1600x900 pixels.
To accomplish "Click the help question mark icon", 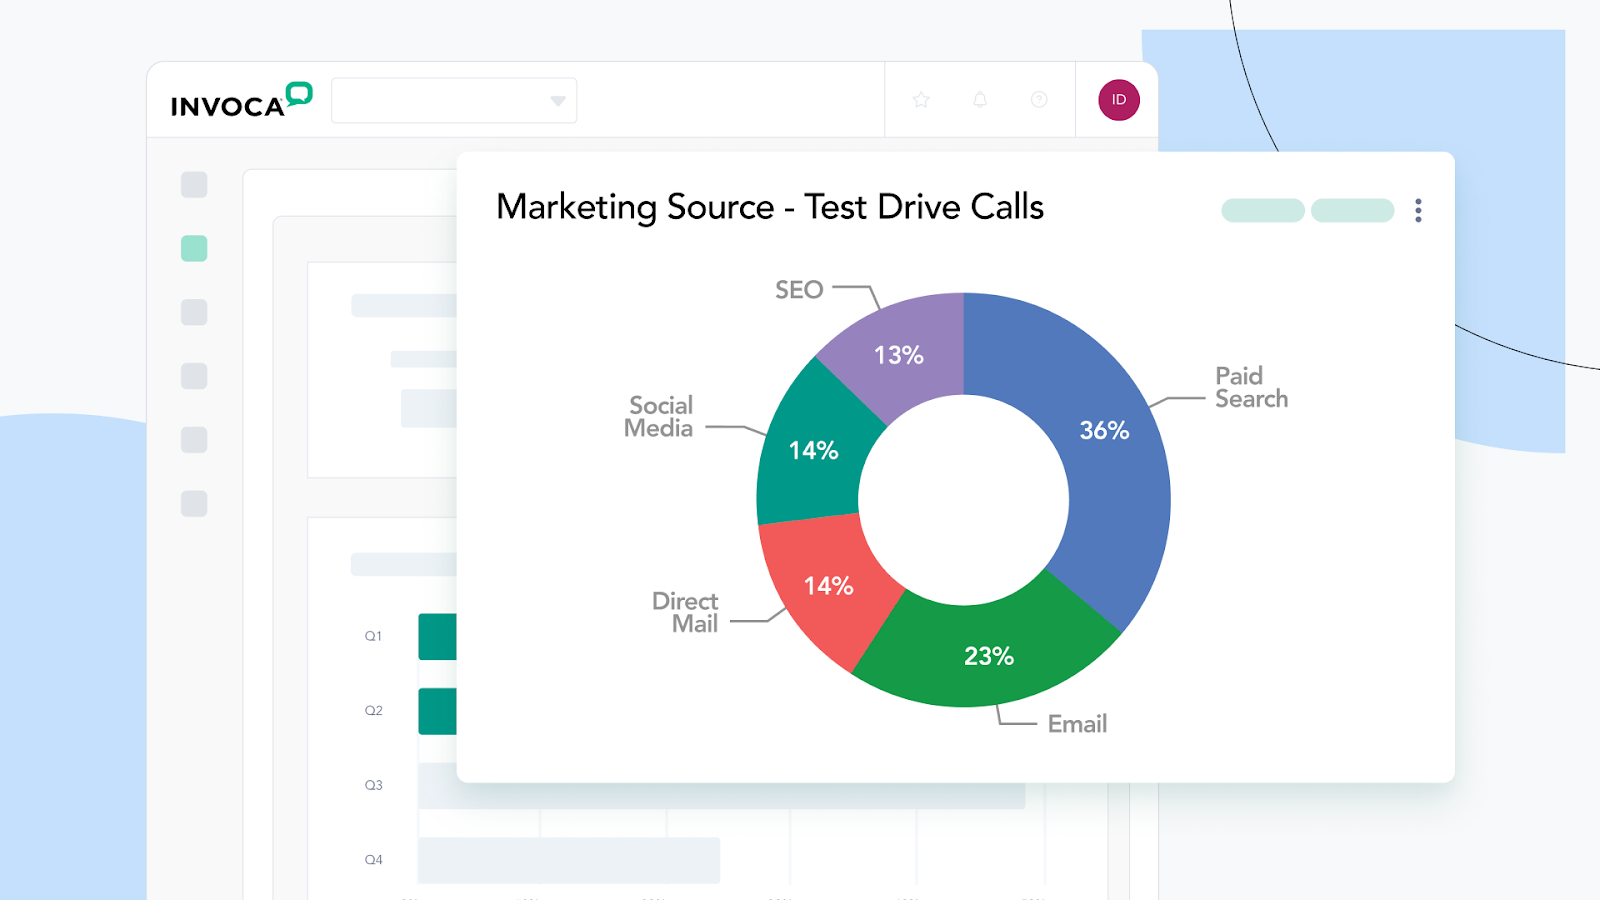I will (x=1037, y=99).
